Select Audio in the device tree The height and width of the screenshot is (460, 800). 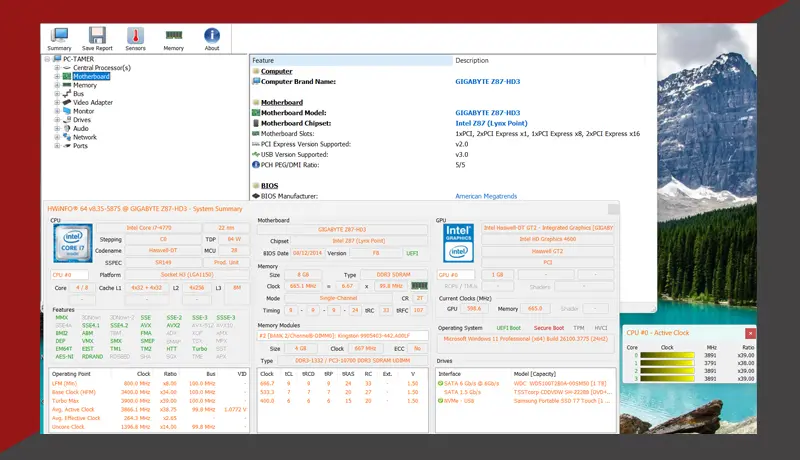click(81, 129)
